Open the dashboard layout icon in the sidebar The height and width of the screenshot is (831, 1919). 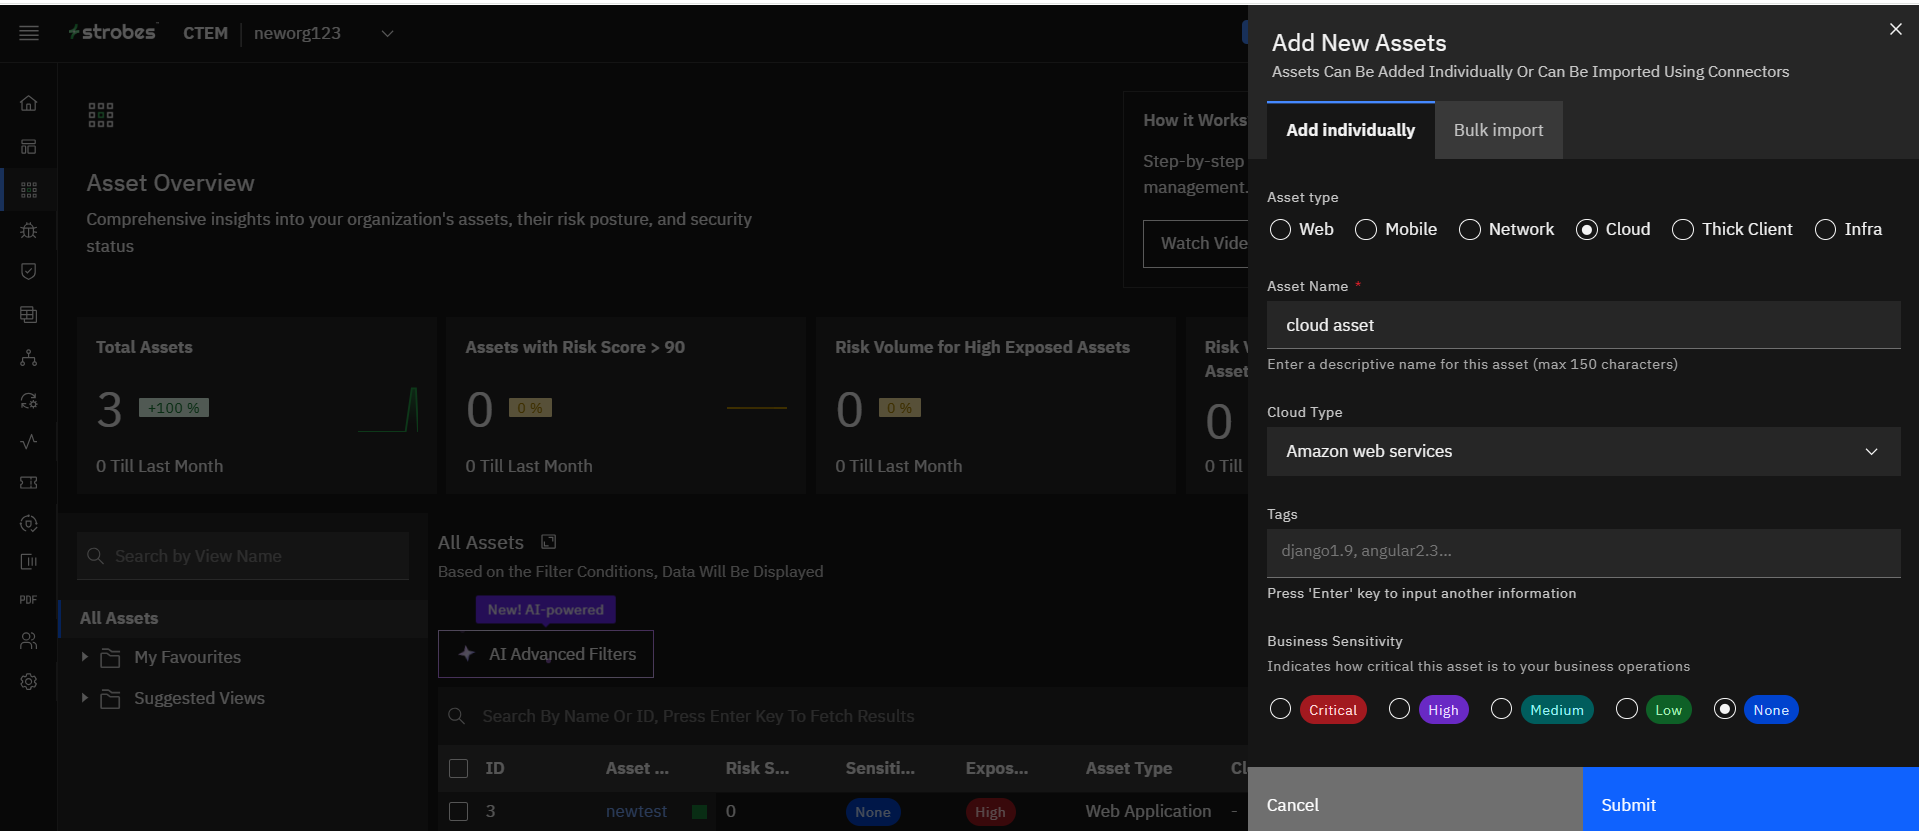click(29, 147)
